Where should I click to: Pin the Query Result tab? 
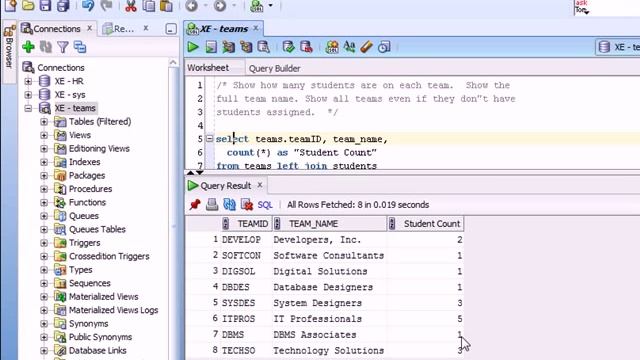tap(195, 204)
